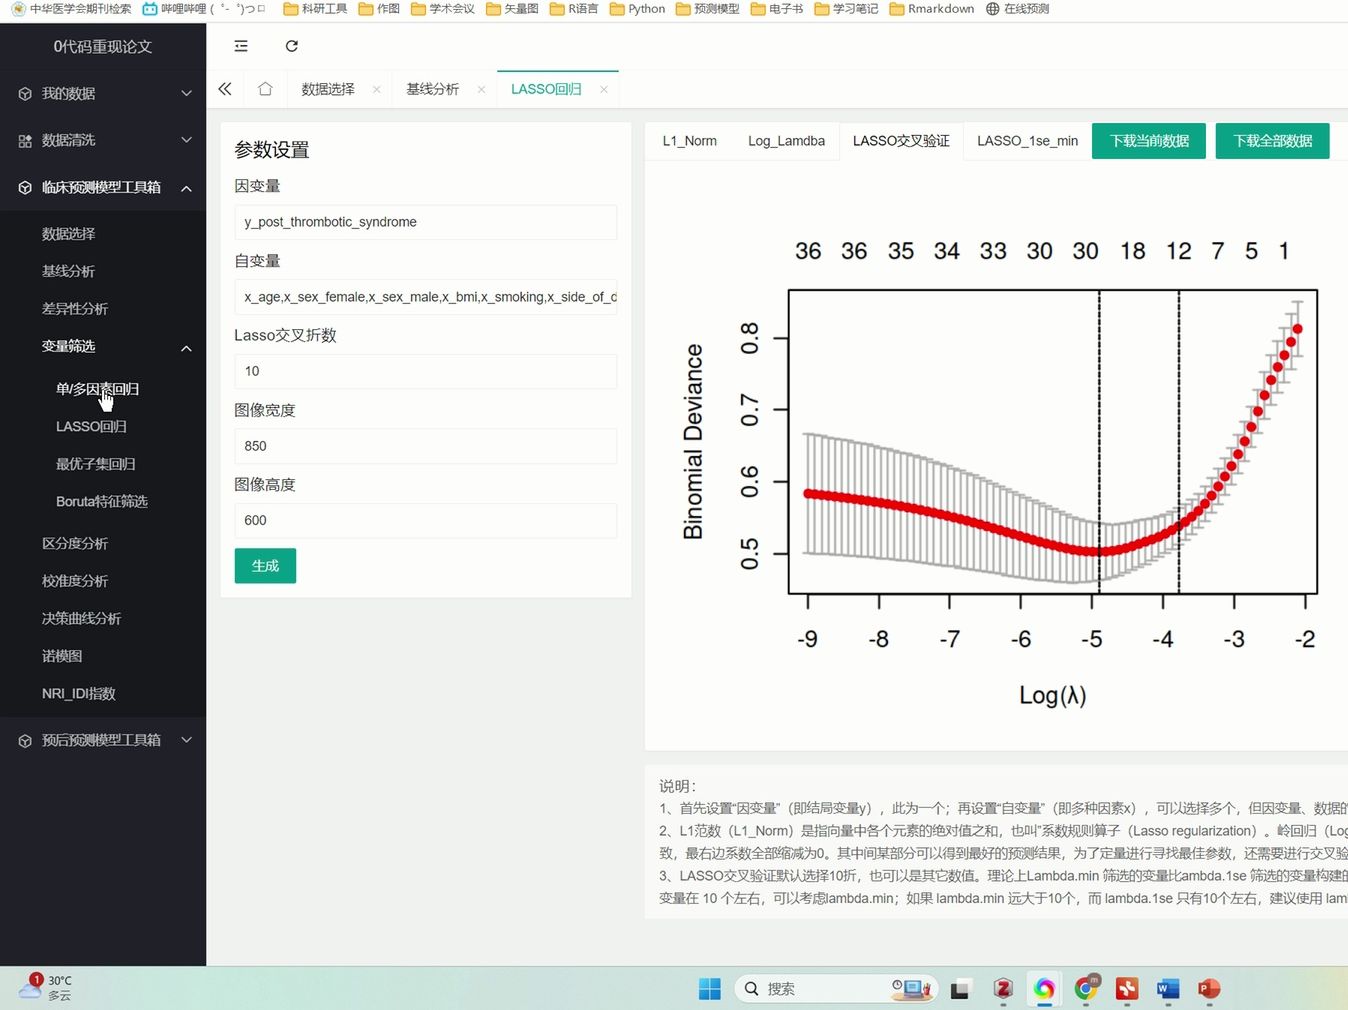Switch to the LASSO回归 tab
This screenshot has height=1010, width=1348.
(546, 89)
